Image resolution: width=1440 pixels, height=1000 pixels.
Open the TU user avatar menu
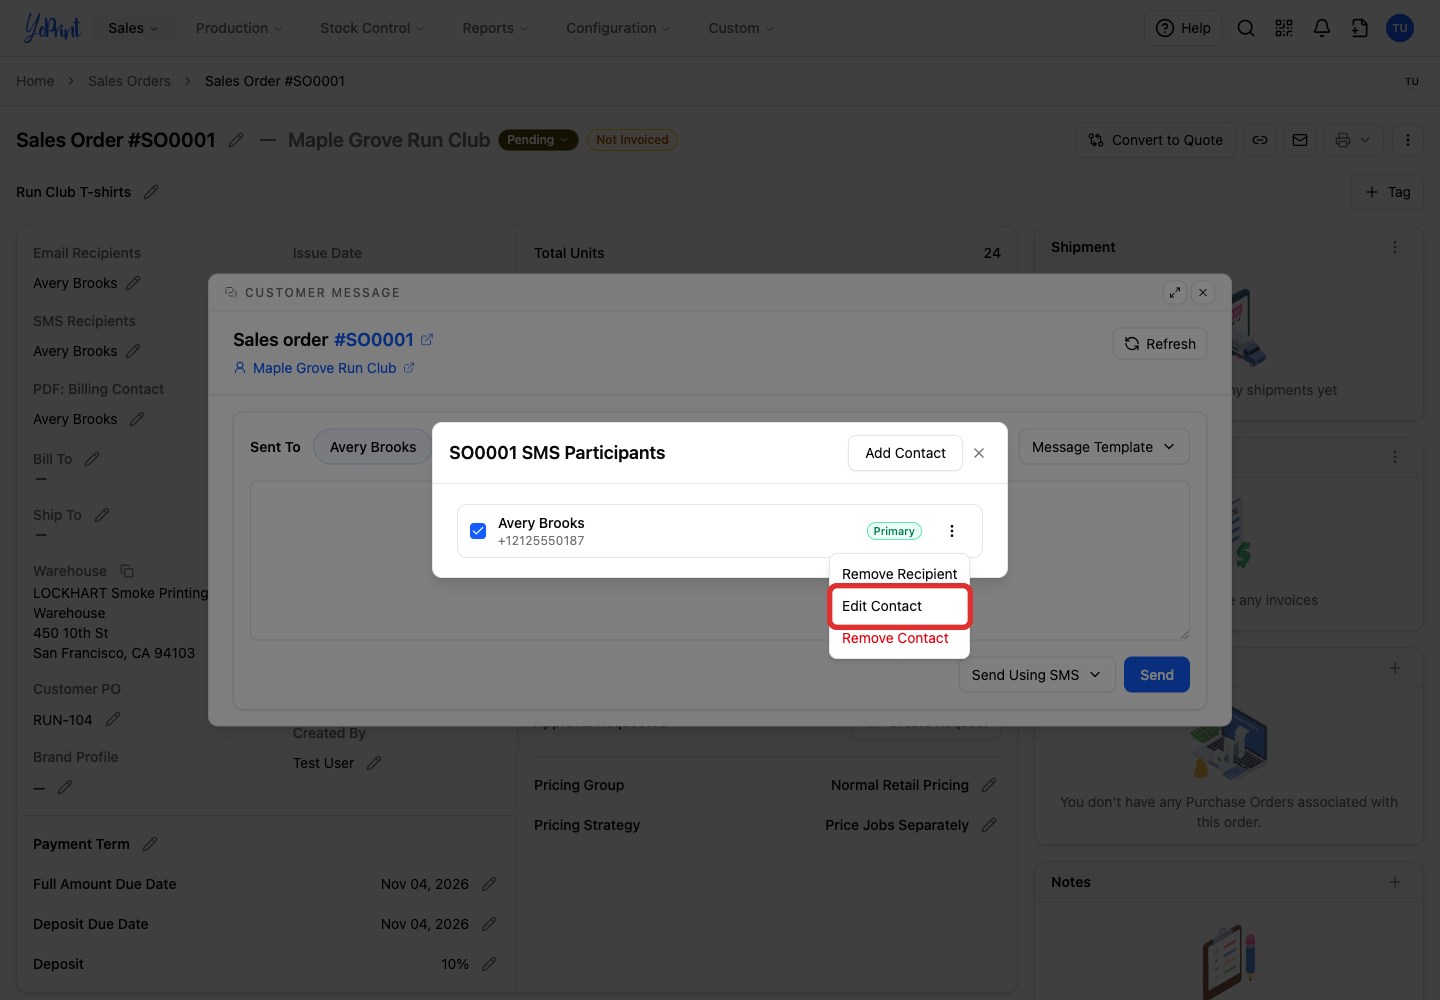[1400, 28]
